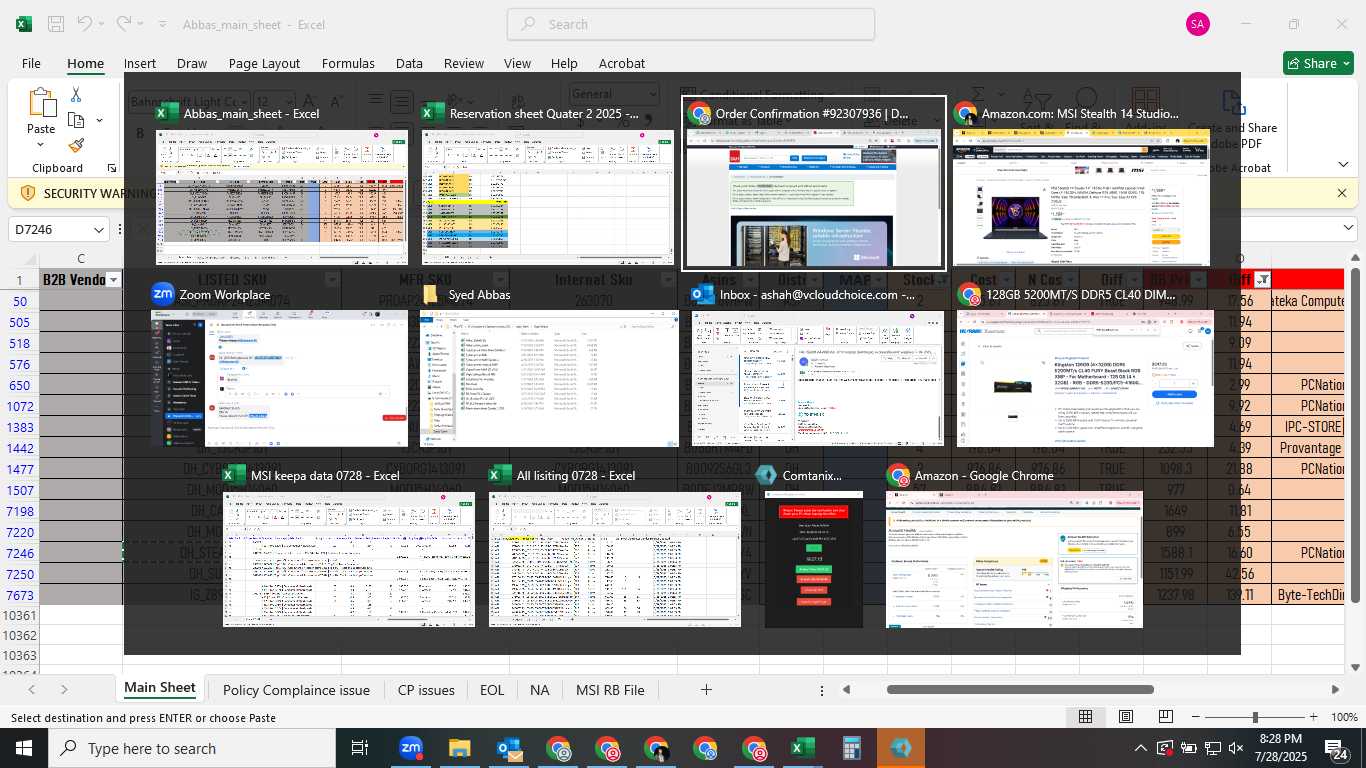This screenshot has height=768, width=1366.
Task: Click the Format Painter brush icon
Action: [x=76, y=145]
